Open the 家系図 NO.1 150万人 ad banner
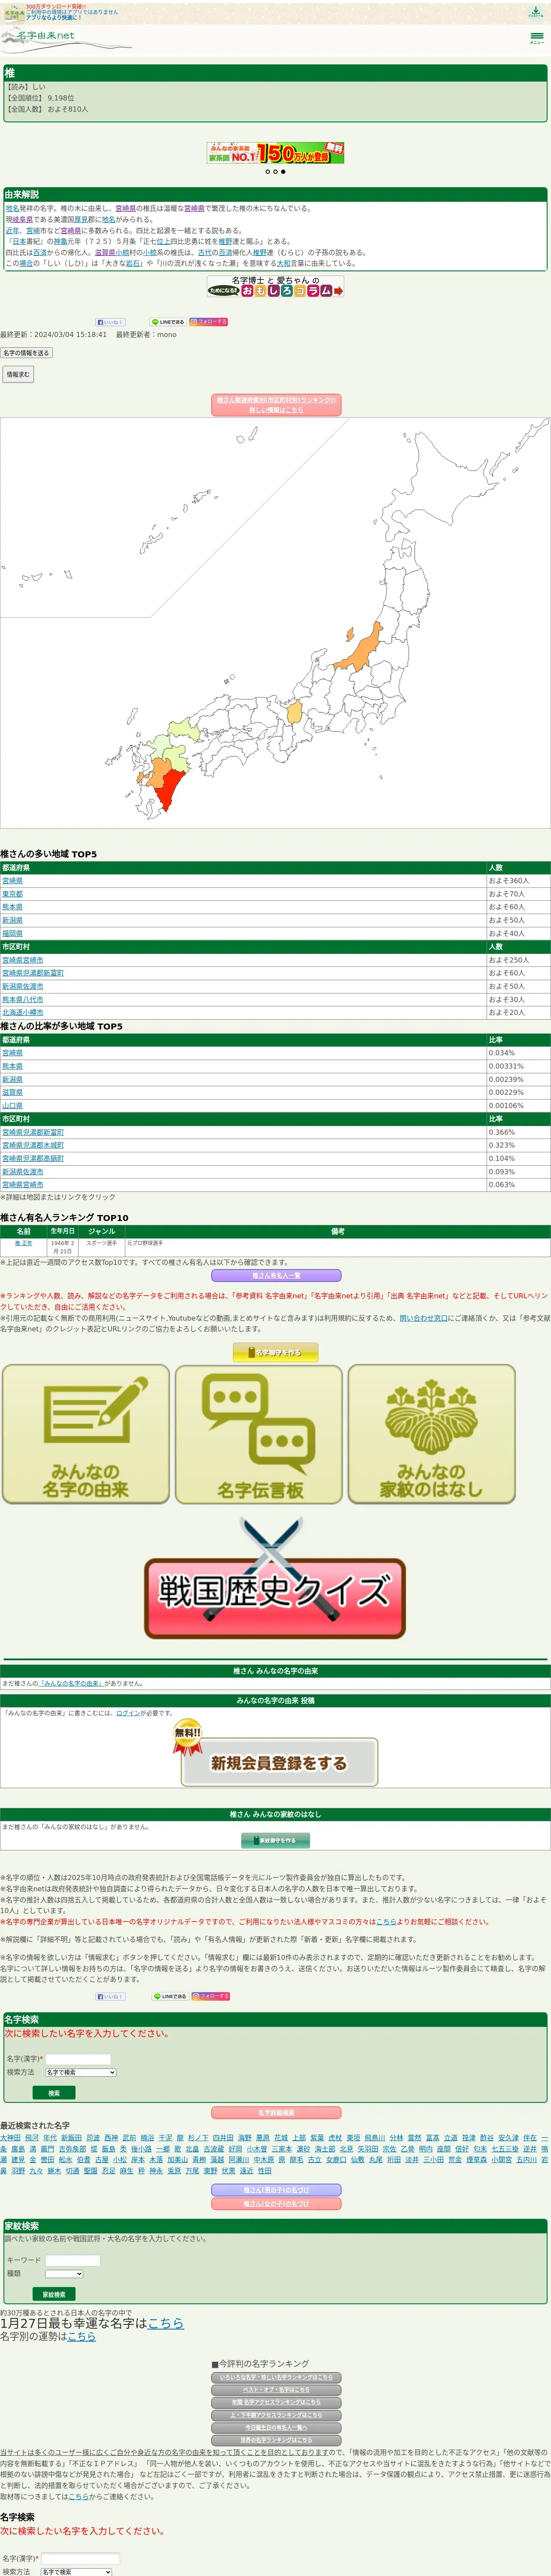This screenshot has height=2576, width=551. (275, 153)
